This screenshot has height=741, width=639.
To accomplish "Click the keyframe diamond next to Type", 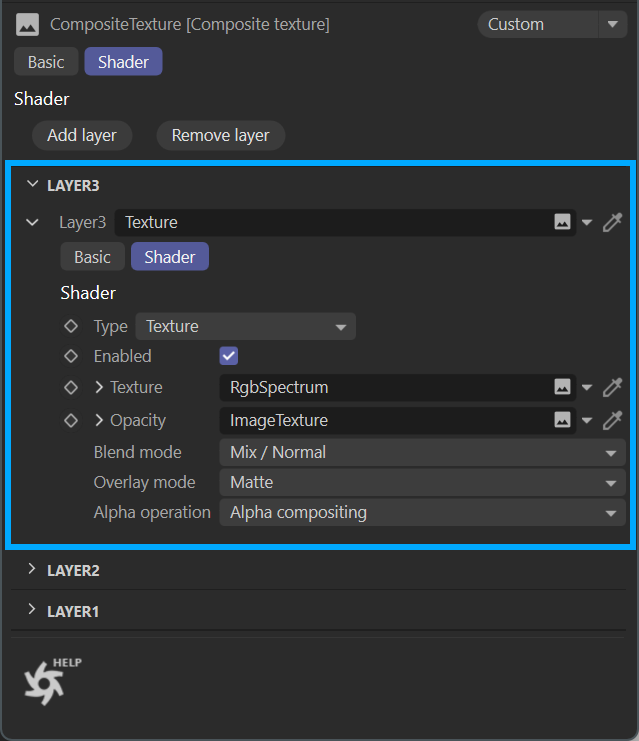I will [x=70, y=326].
